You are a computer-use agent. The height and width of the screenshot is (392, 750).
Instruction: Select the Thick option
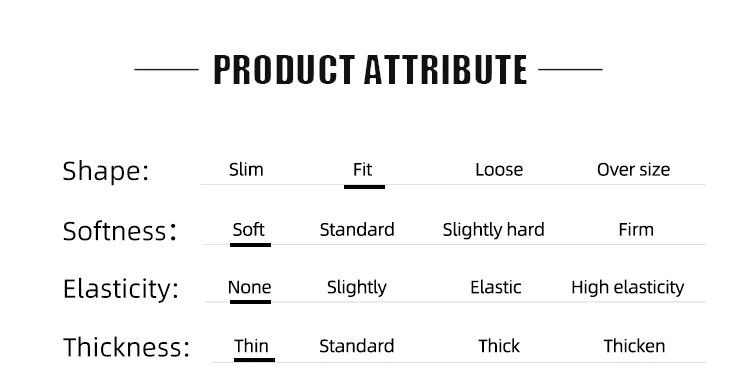pyautogui.click(x=499, y=346)
